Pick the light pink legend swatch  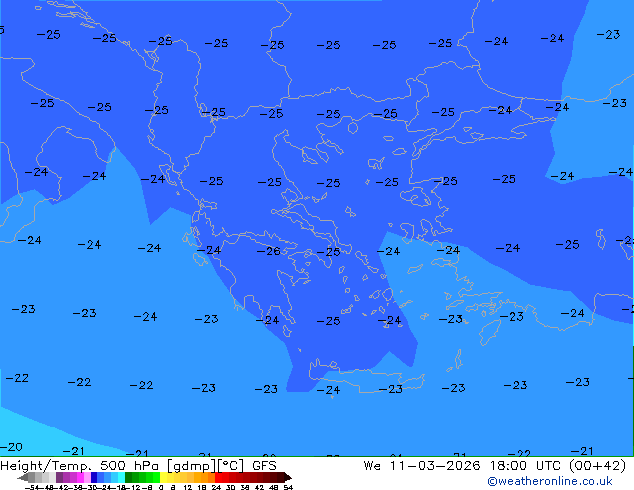coord(87,477)
